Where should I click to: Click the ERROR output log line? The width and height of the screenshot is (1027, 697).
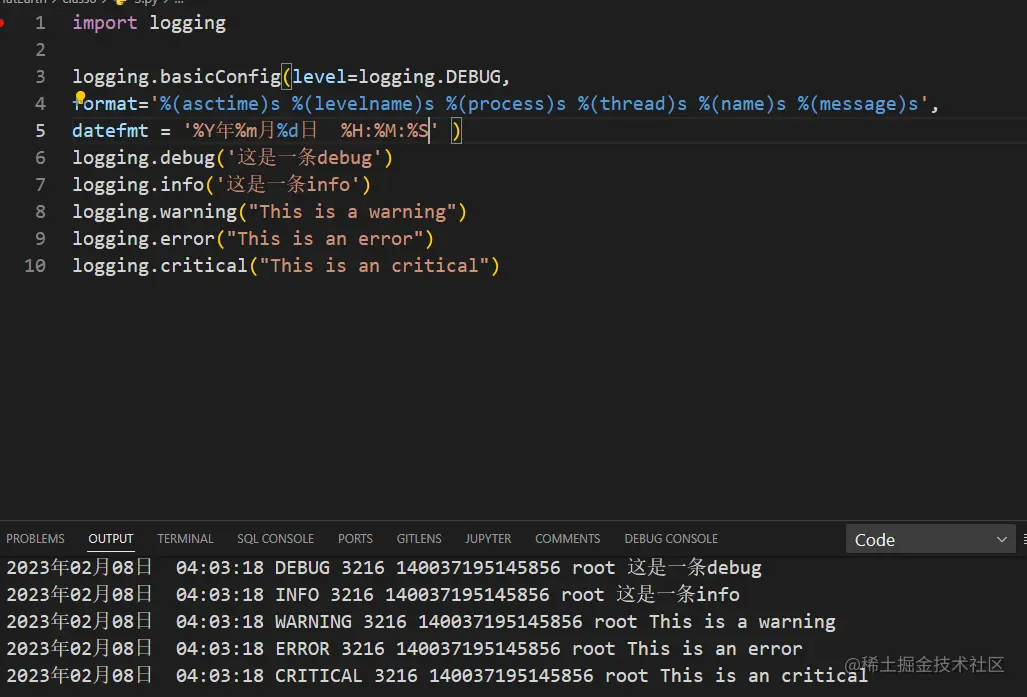pos(404,648)
